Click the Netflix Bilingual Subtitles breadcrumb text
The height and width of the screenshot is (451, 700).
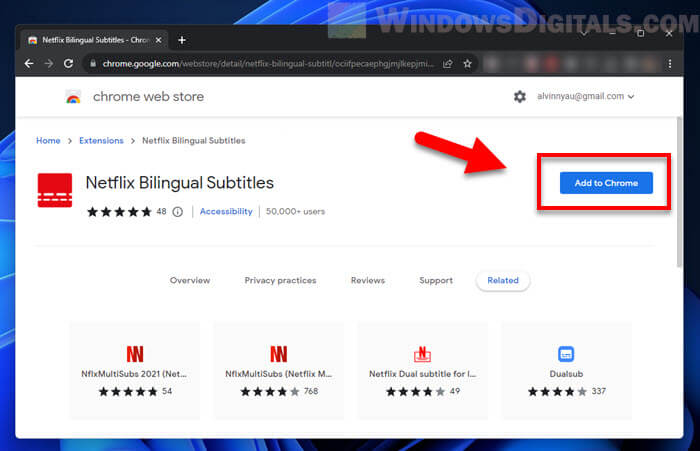[x=194, y=141]
